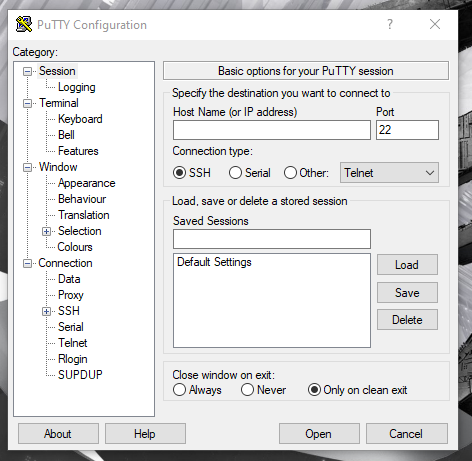Viewport: 472px width, 461px height.
Task: Select SSH connection type radio button
Action: pos(179,173)
